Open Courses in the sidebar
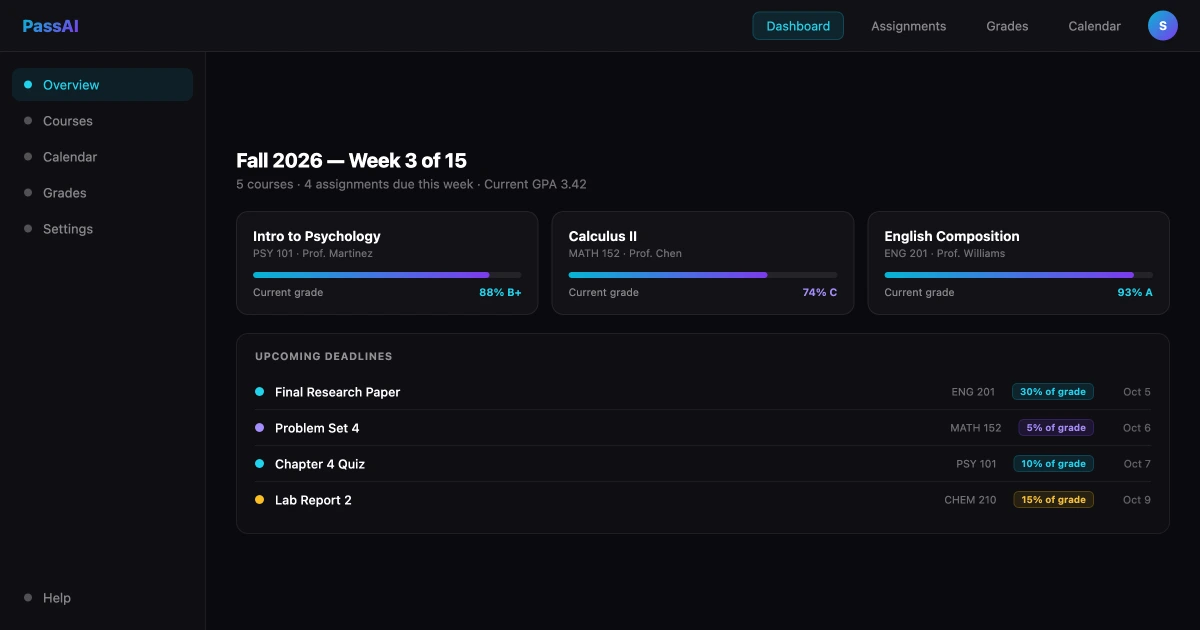 [102, 121]
